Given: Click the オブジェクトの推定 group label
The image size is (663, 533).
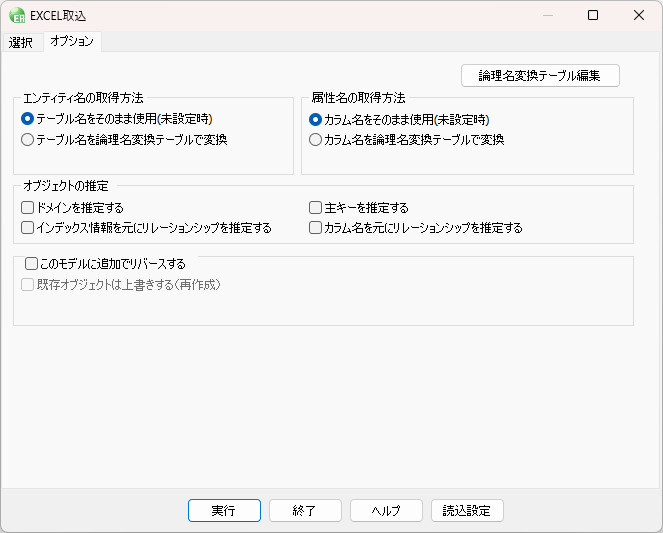Looking at the screenshot, I should point(66,186).
